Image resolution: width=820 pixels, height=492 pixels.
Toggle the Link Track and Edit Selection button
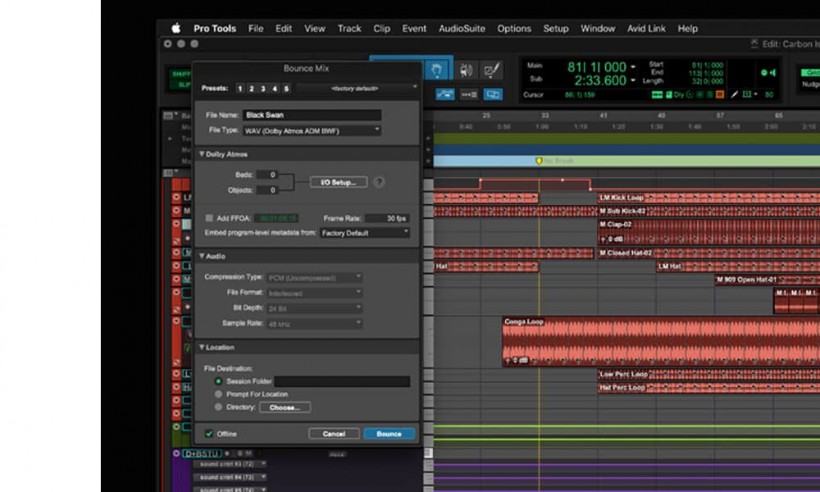point(492,95)
